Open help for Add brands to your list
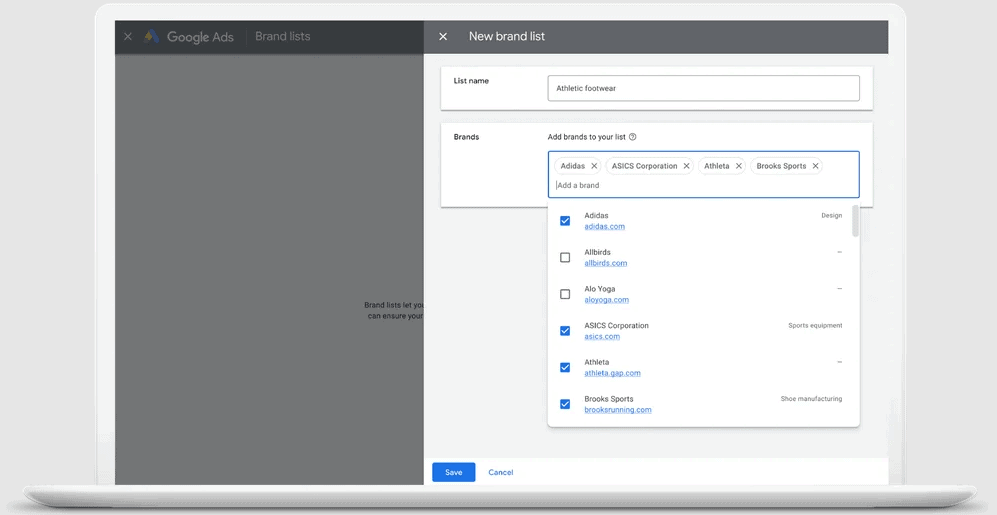This screenshot has height=515, width=997. coord(633,137)
